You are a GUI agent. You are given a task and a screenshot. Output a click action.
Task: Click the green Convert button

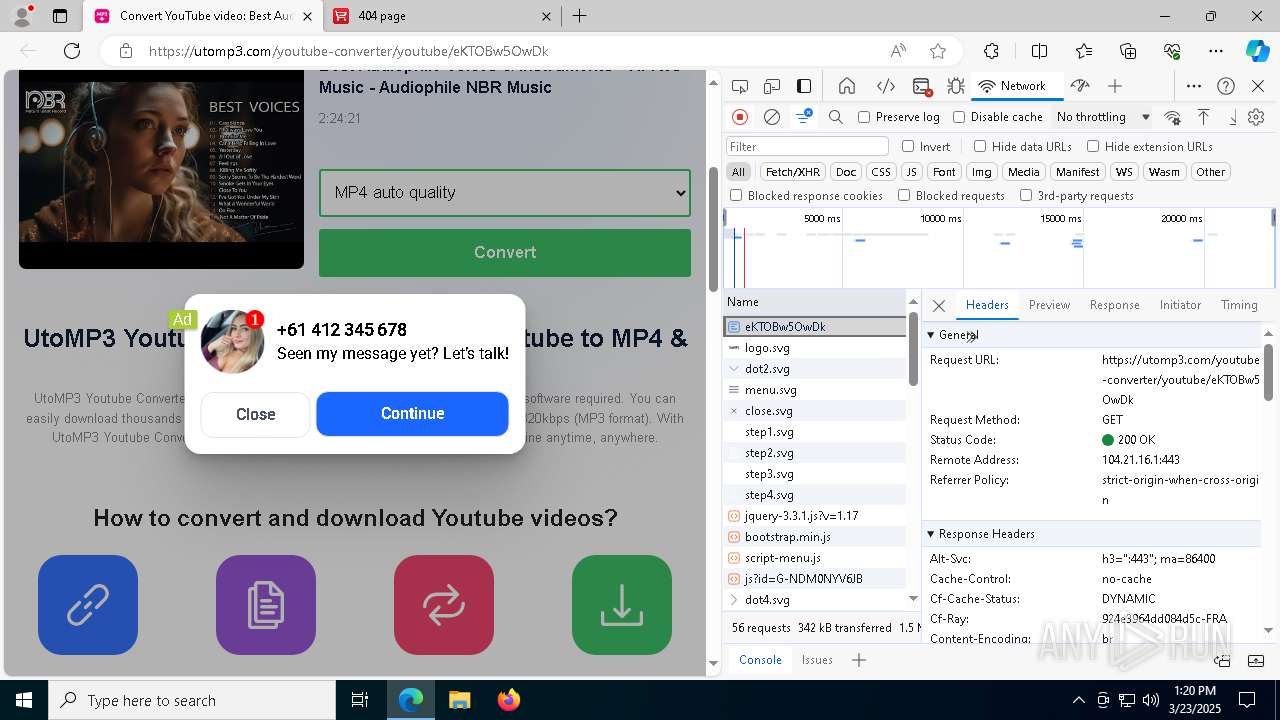pyautogui.click(x=505, y=252)
